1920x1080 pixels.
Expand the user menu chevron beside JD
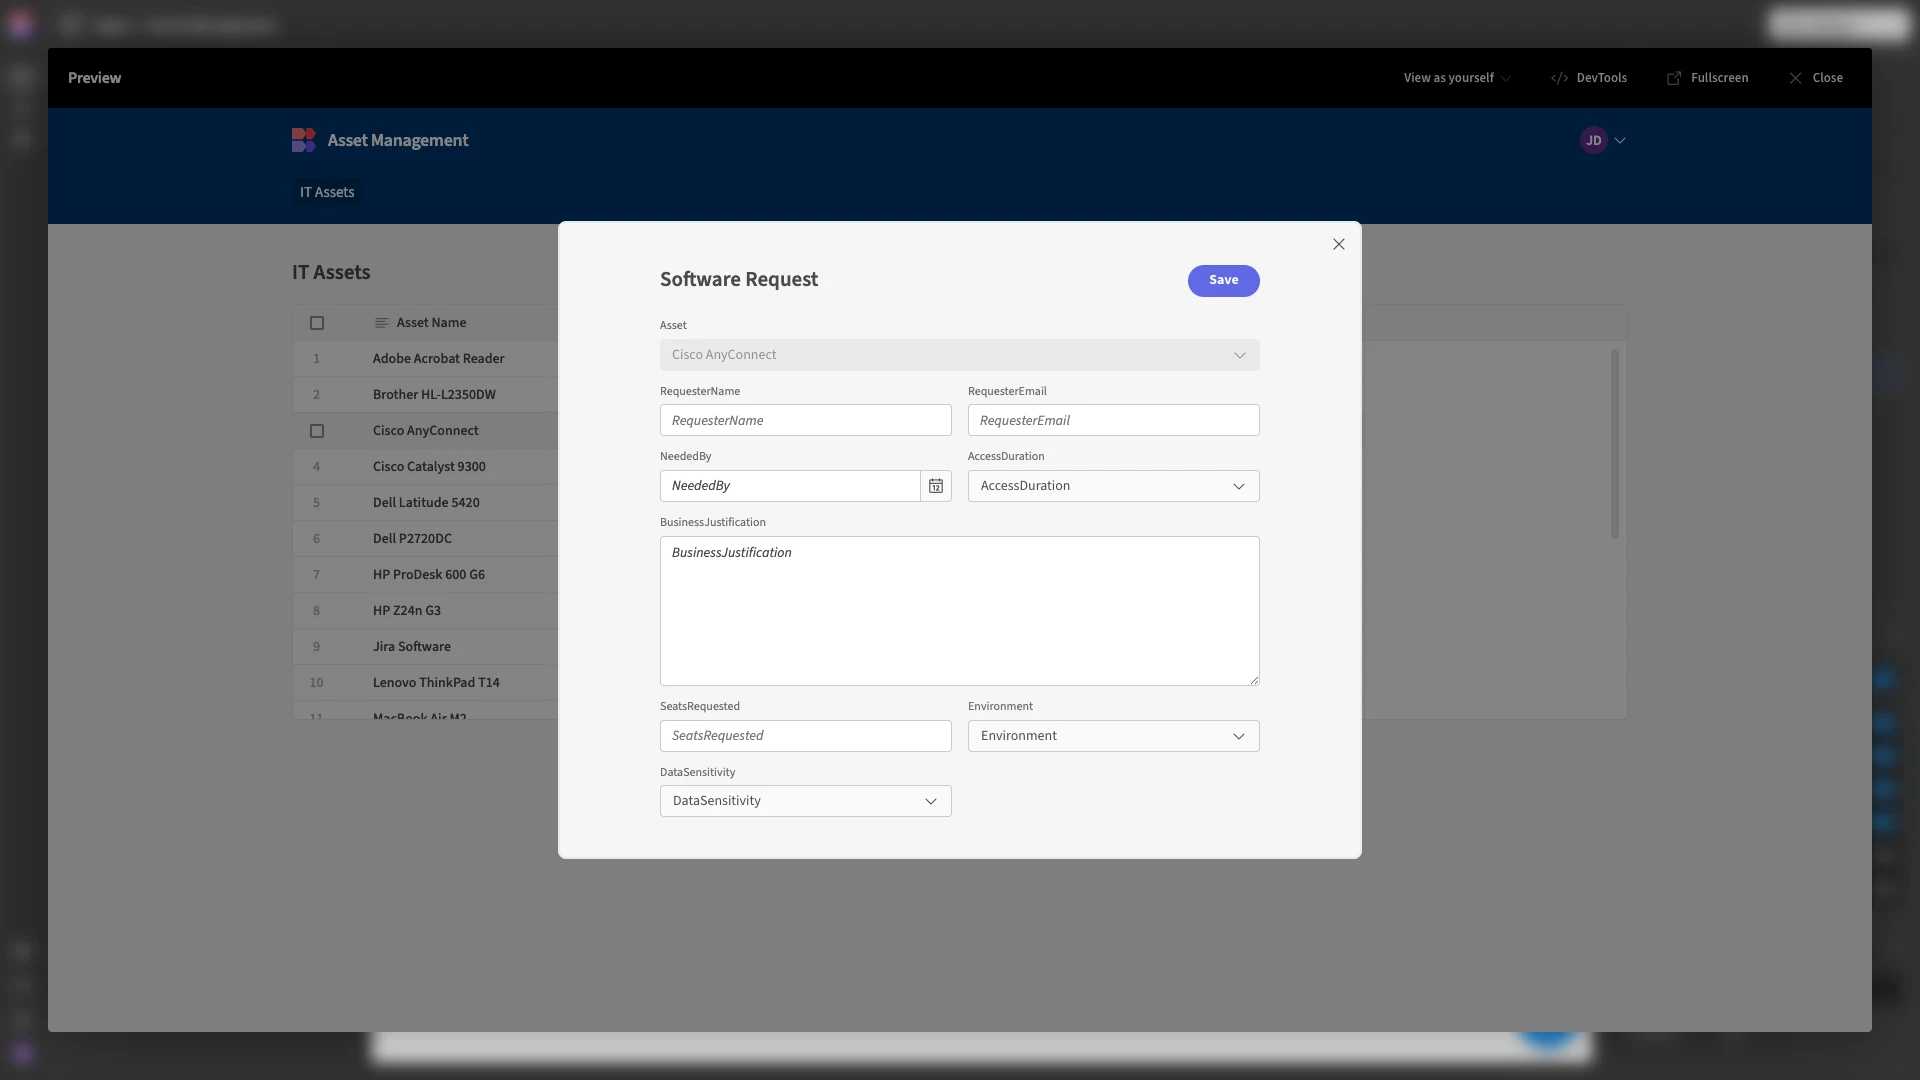1620,141
